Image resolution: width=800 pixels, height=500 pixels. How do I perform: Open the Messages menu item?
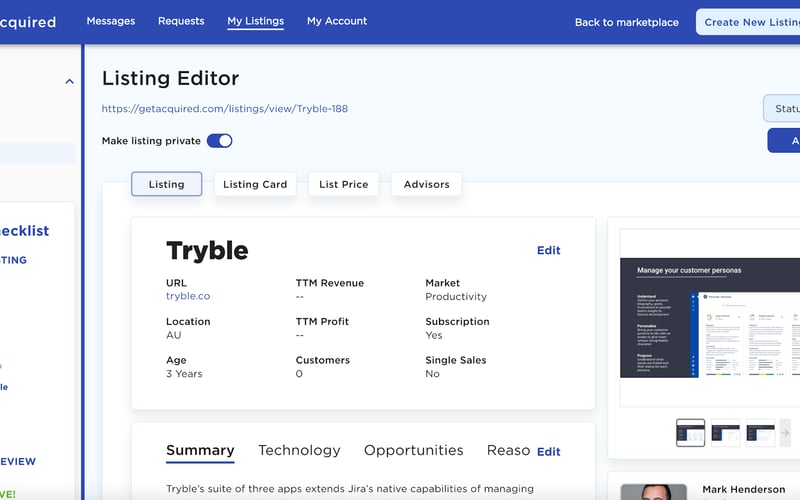click(x=111, y=21)
